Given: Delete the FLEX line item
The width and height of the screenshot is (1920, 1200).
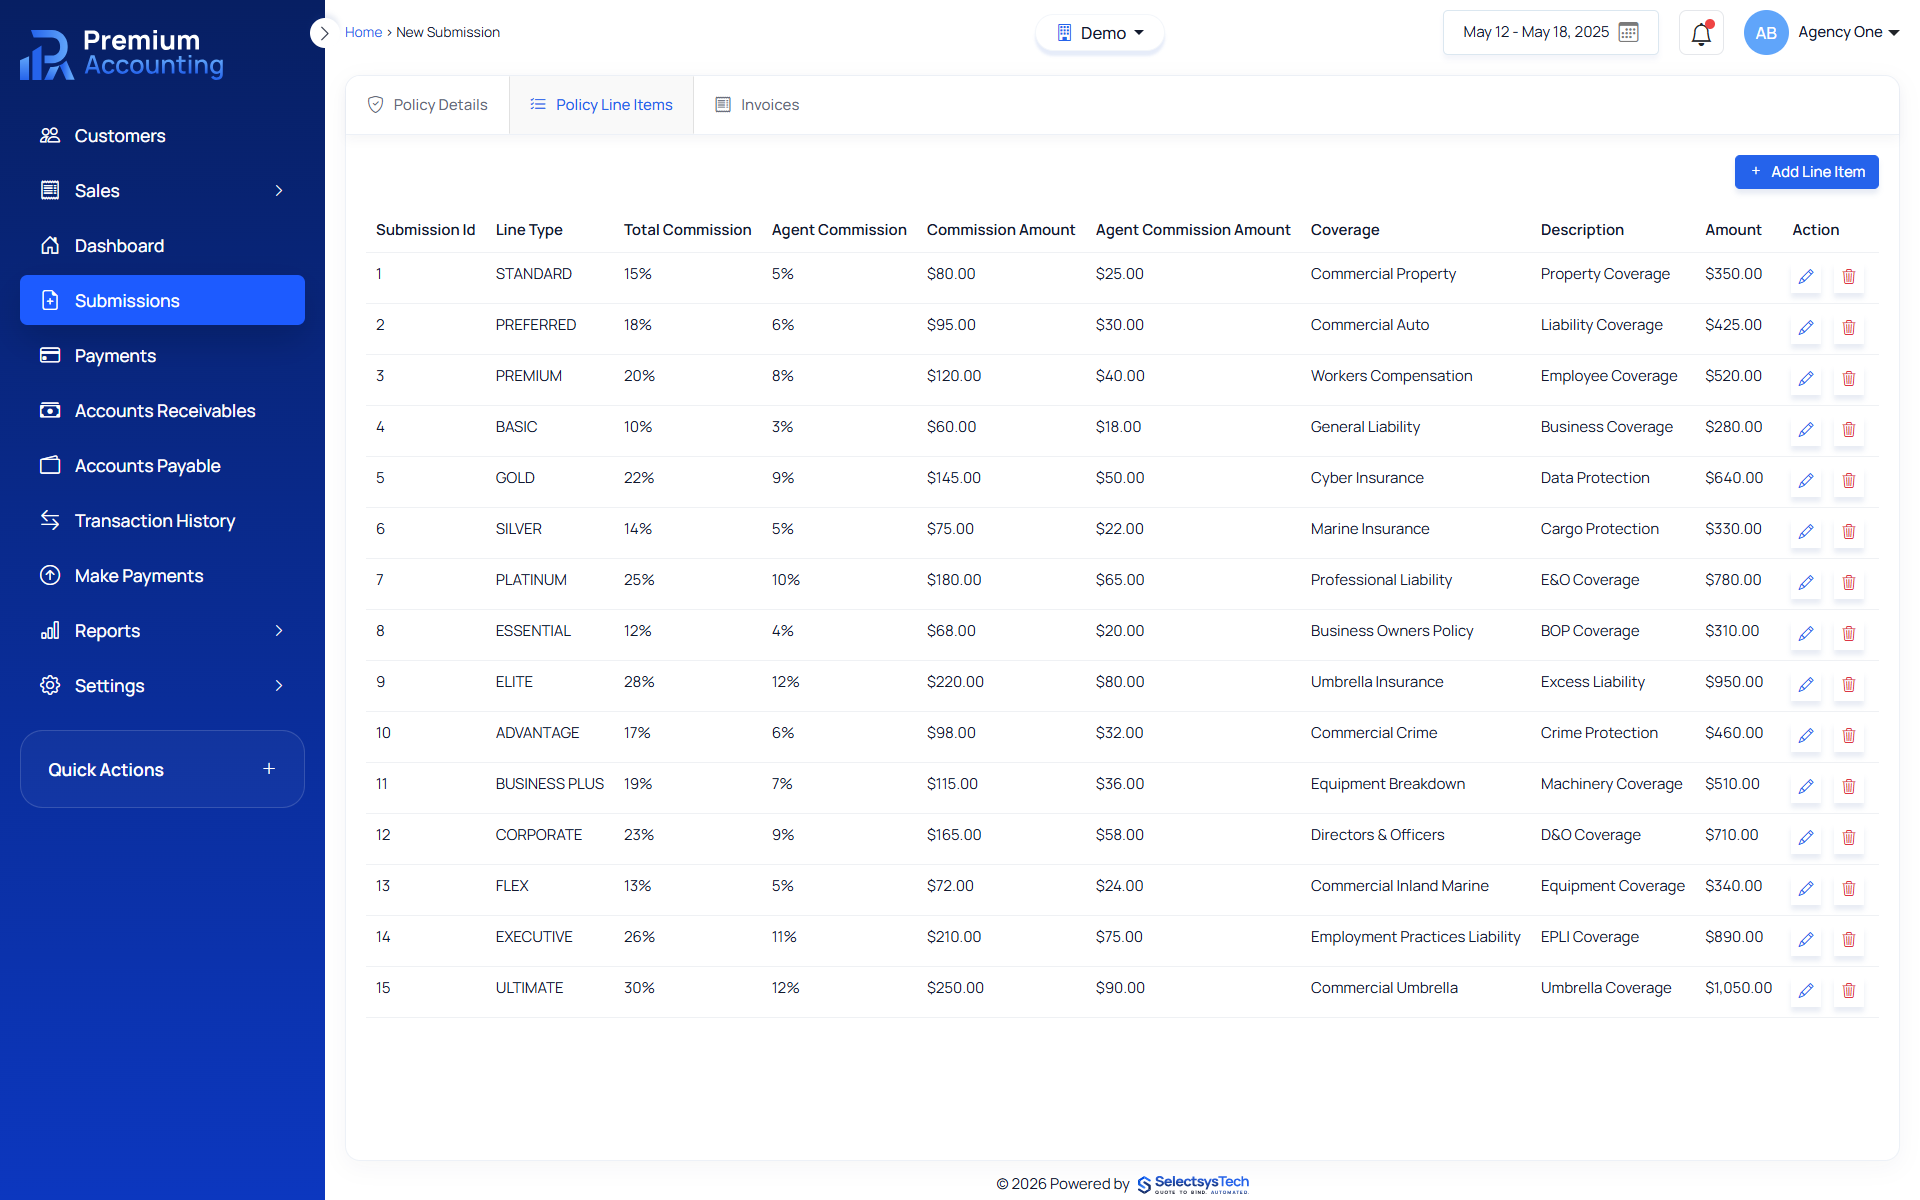Looking at the screenshot, I should point(1849,889).
